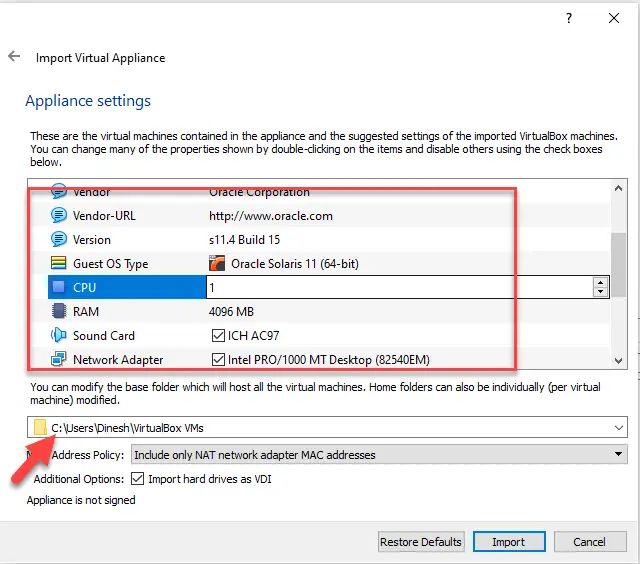Select the Network Adapter row label
The height and width of the screenshot is (564, 640).
118,360
